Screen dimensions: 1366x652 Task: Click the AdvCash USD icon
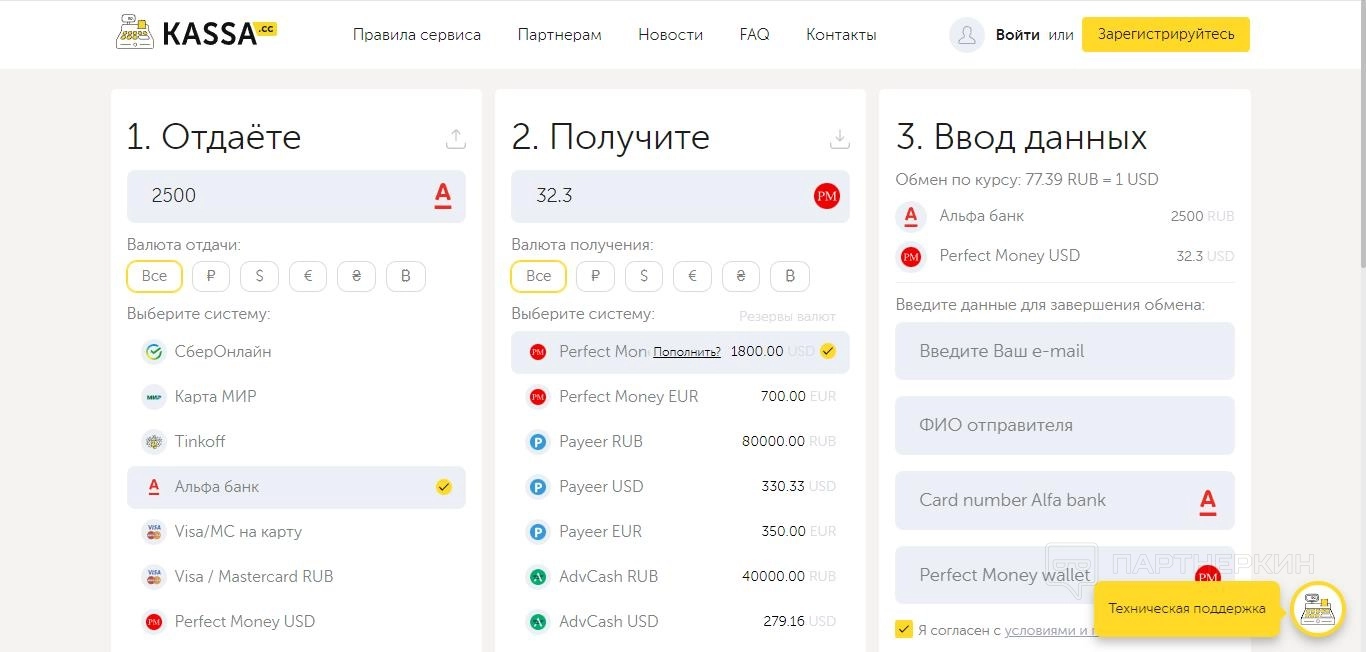click(x=538, y=622)
